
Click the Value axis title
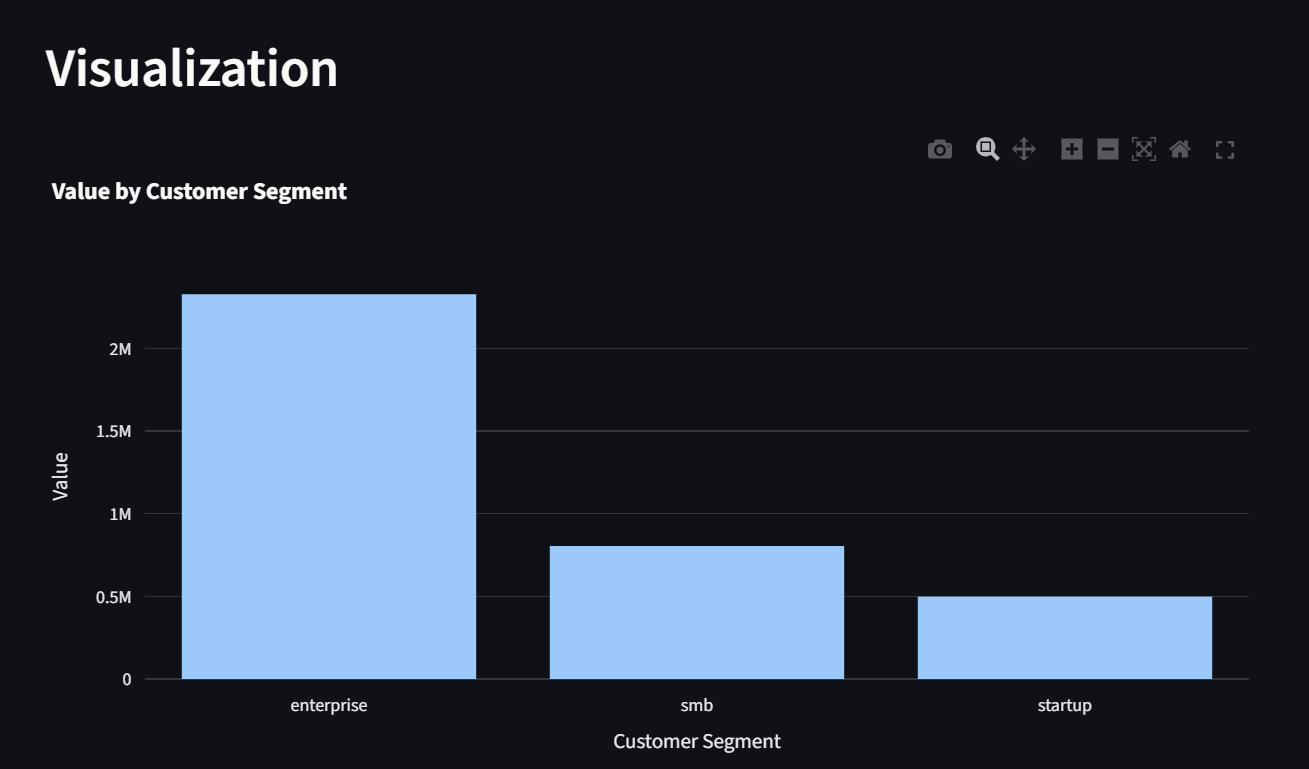coord(61,476)
